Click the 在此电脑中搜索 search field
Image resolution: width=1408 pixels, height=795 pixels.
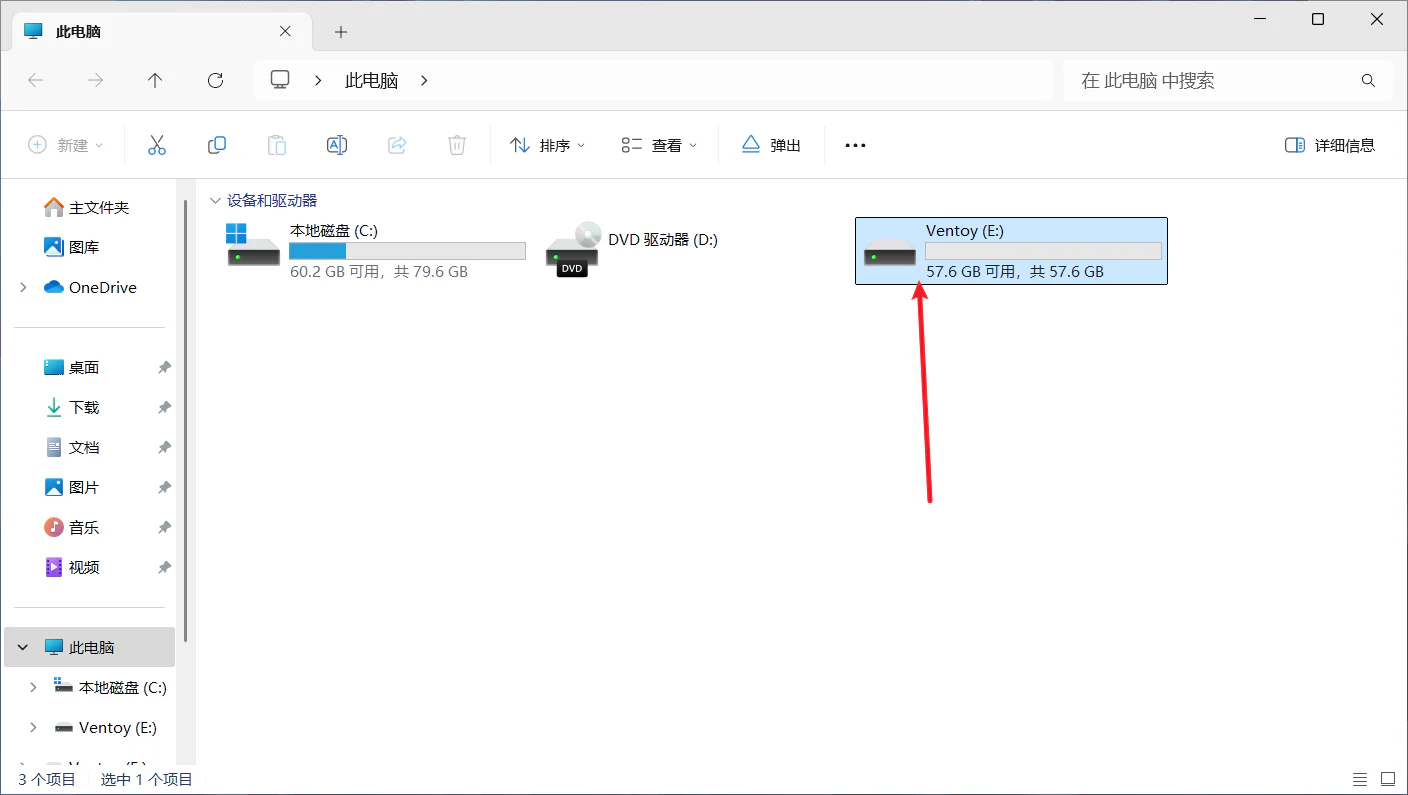click(1228, 80)
